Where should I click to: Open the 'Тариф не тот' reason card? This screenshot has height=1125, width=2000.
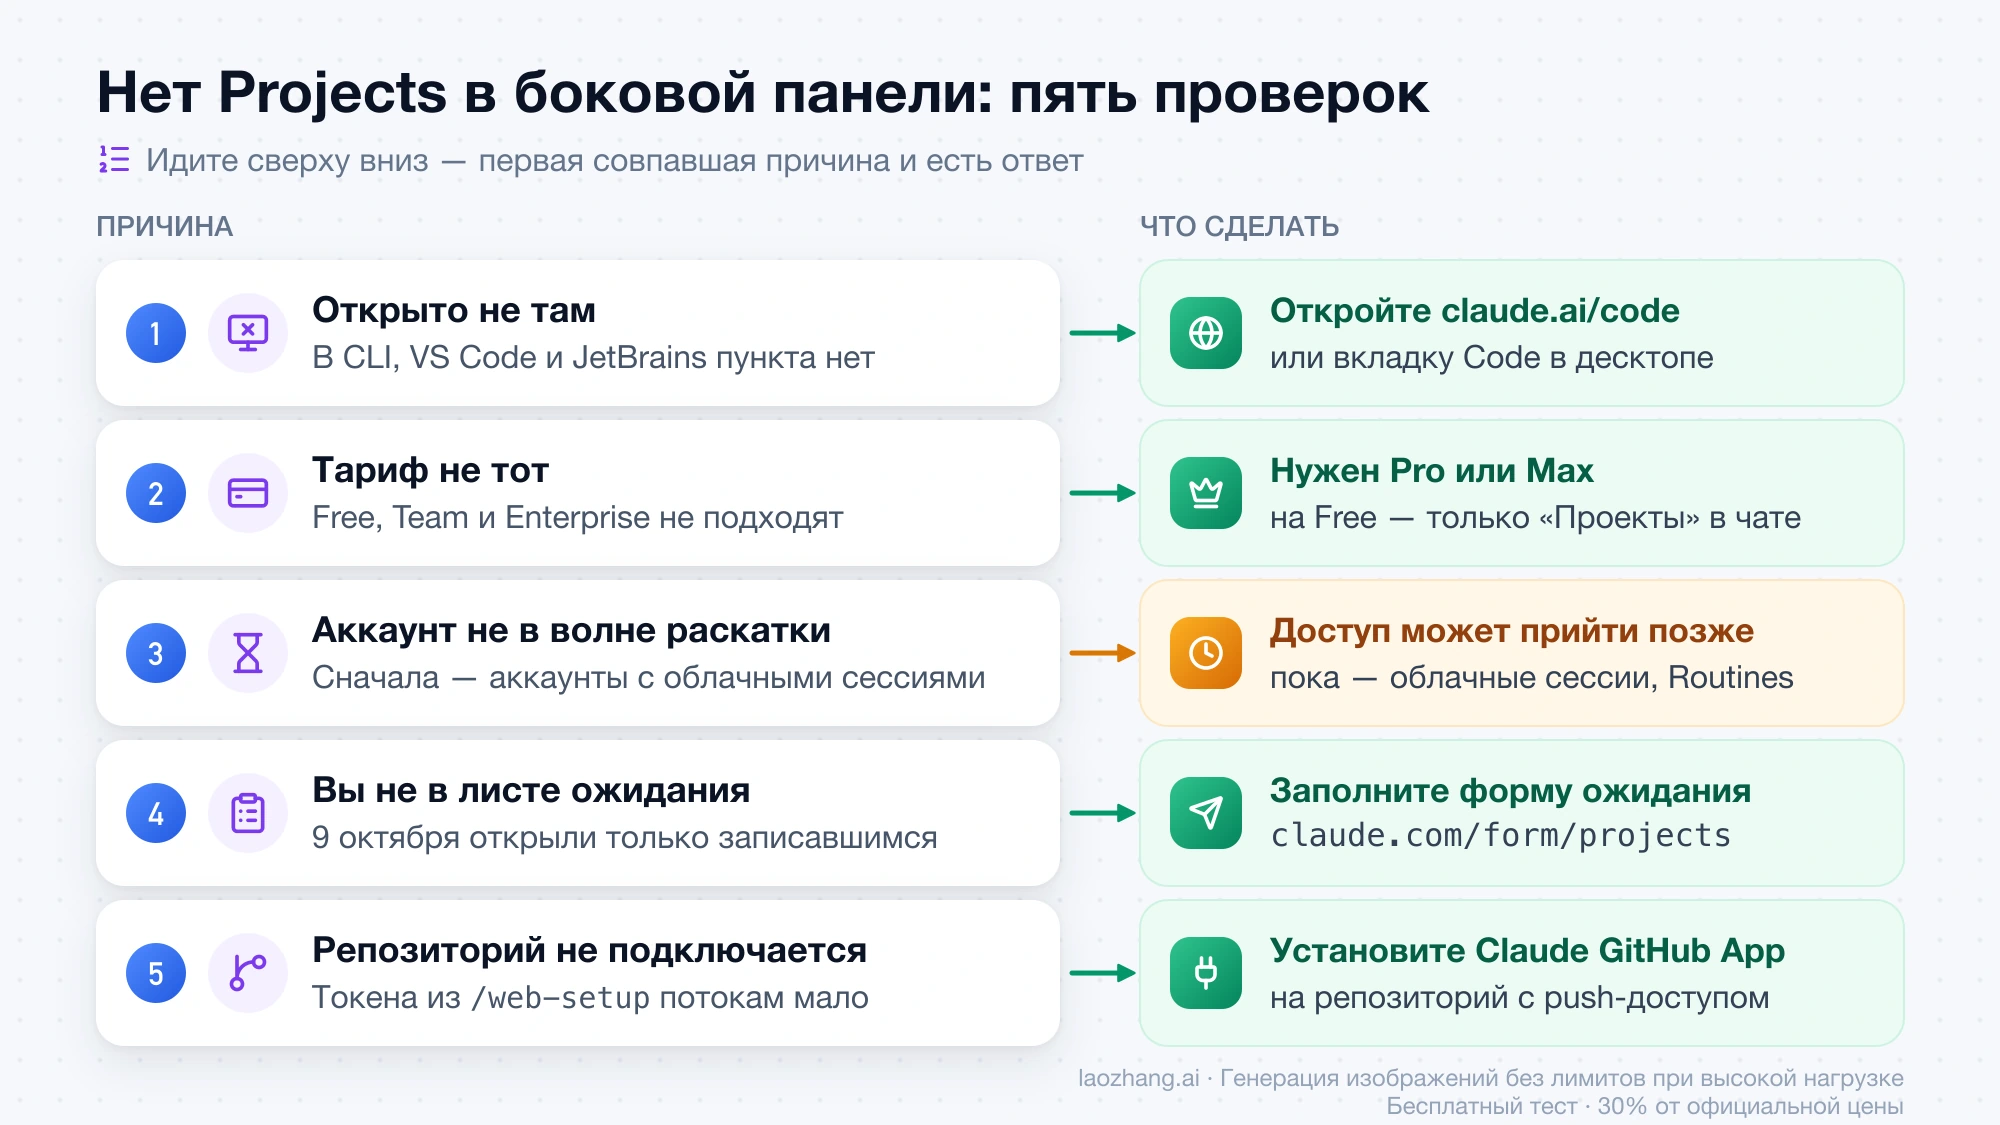pyautogui.click(x=578, y=493)
